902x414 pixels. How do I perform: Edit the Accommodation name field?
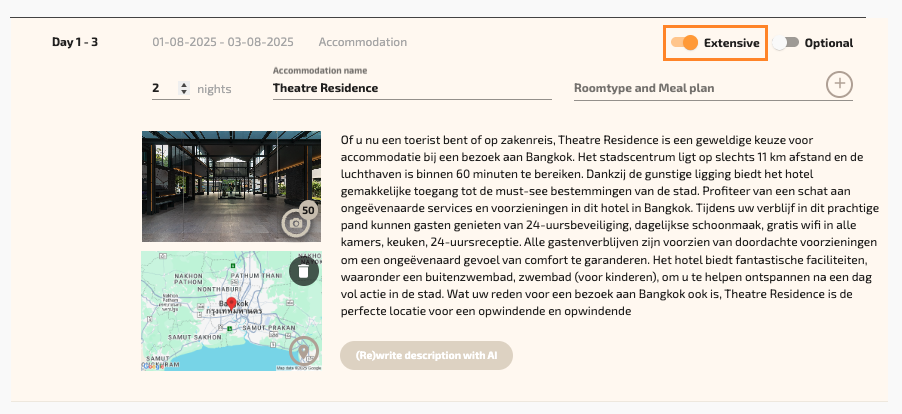[412, 88]
